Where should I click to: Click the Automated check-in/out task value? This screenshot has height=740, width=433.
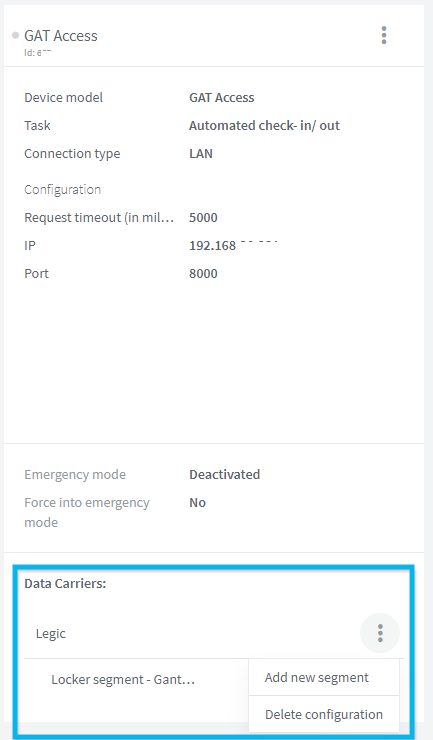click(x=264, y=126)
